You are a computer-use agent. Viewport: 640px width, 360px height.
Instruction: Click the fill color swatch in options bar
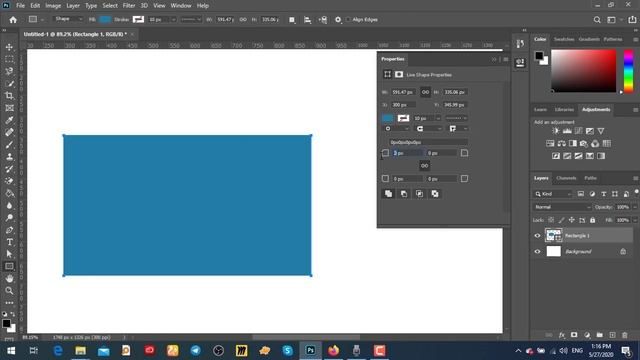105,19
